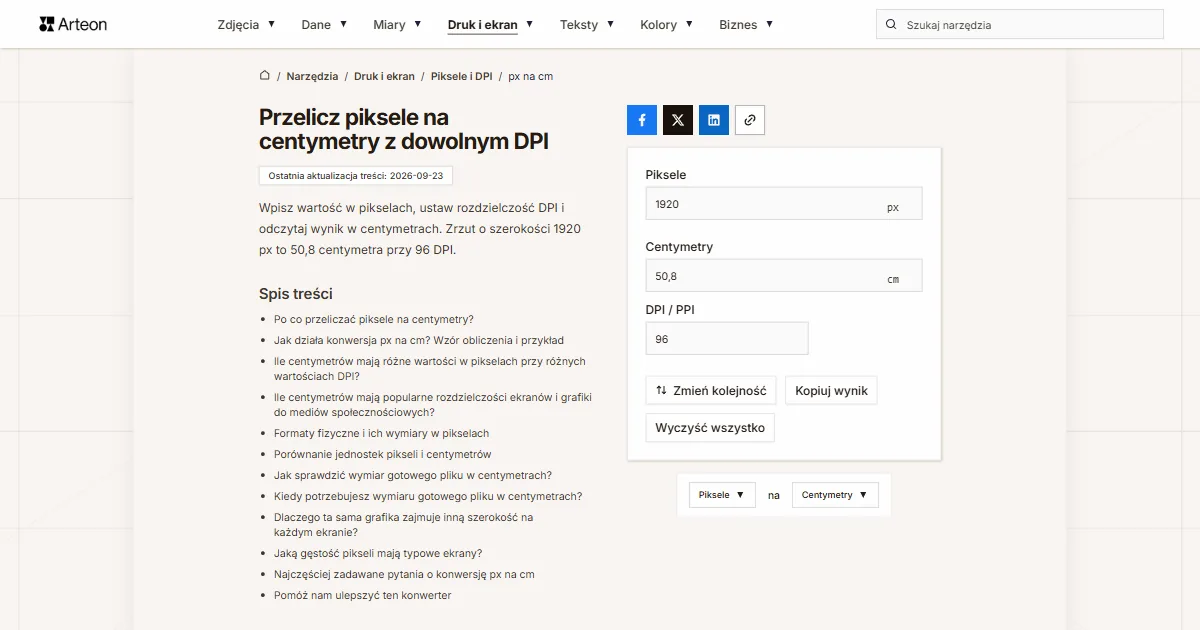Open 'Pomóż nam ulepszyć ten konwerter'
The width and height of the screenshot is (1200, 630).
click(363, 596)
